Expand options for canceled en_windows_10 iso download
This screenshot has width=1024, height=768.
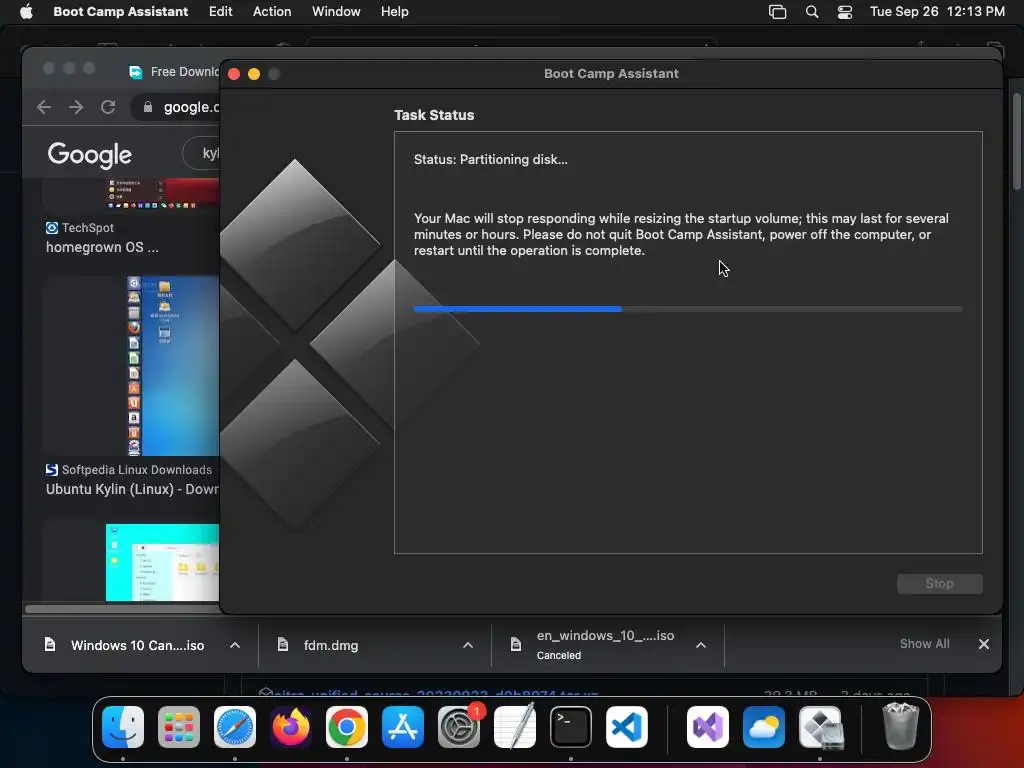click(x=701, y=645)
